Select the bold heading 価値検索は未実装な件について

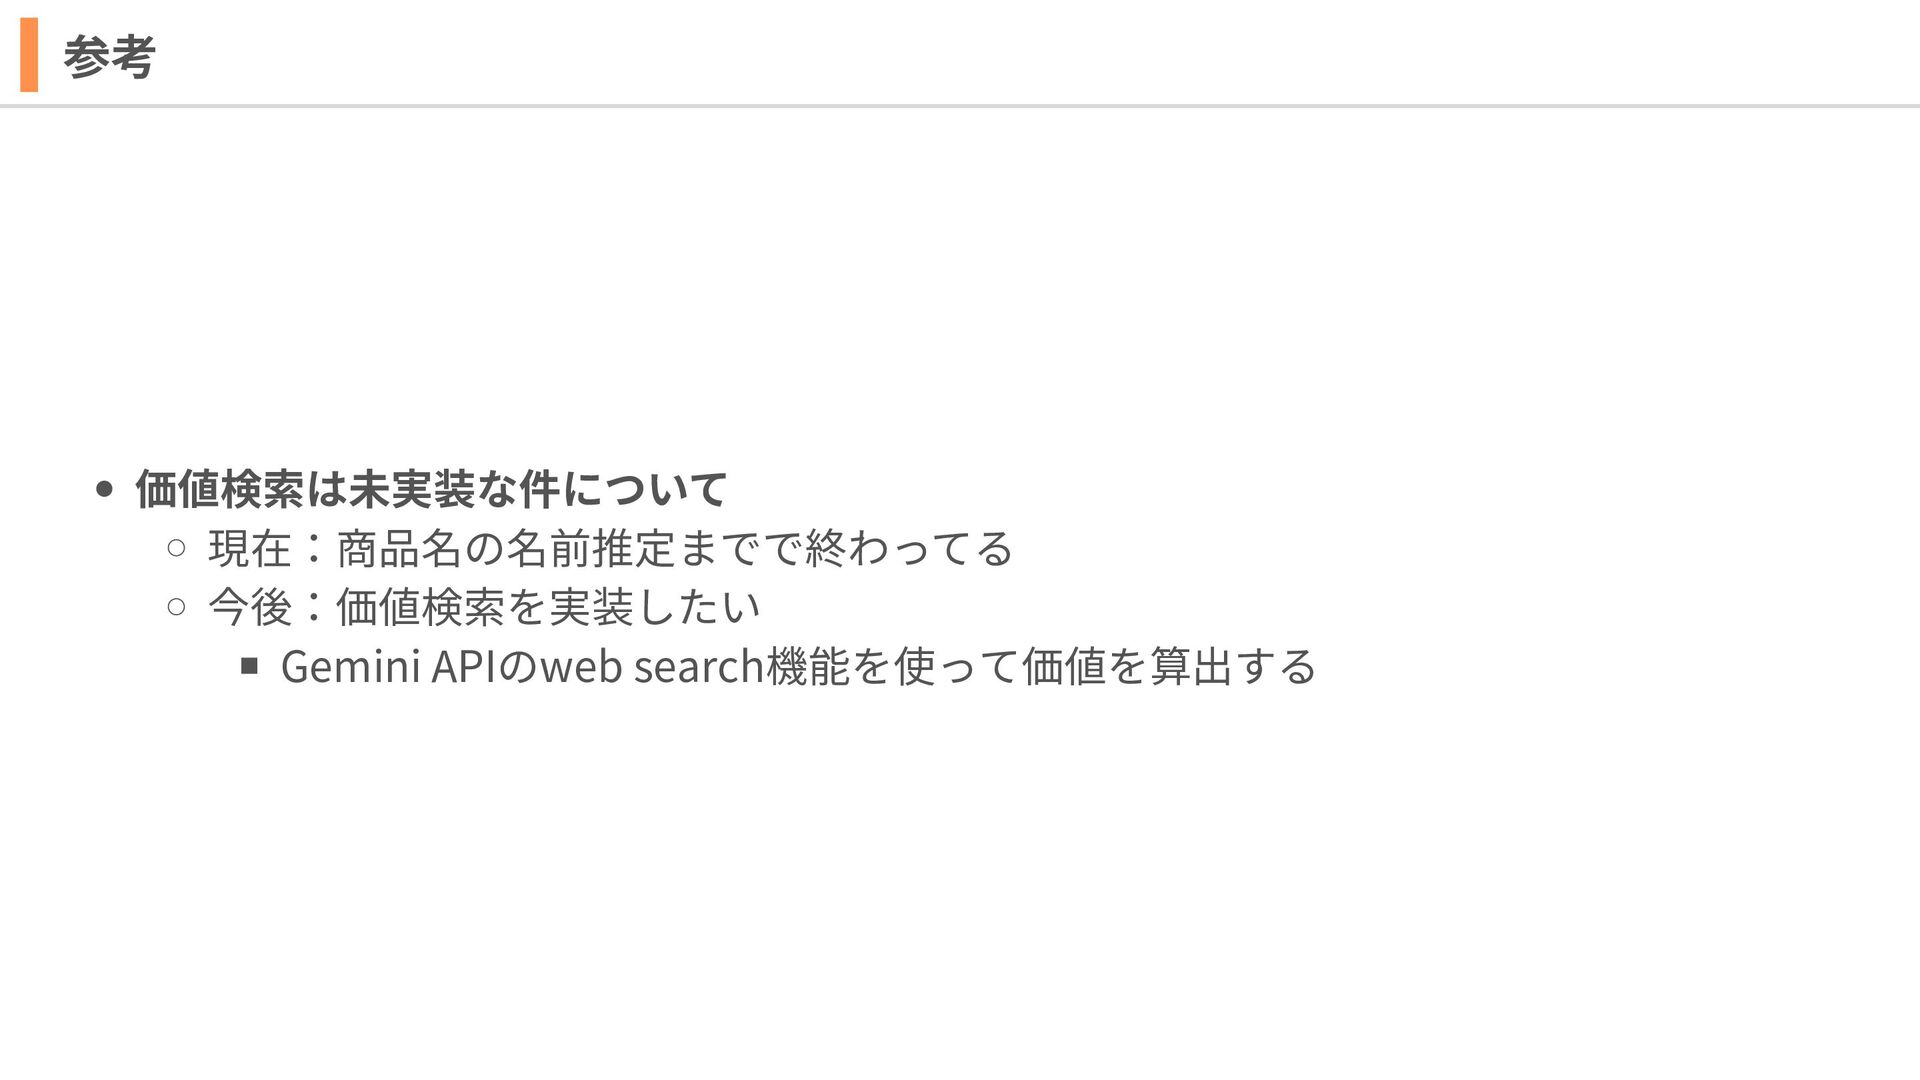pos(431,489)
